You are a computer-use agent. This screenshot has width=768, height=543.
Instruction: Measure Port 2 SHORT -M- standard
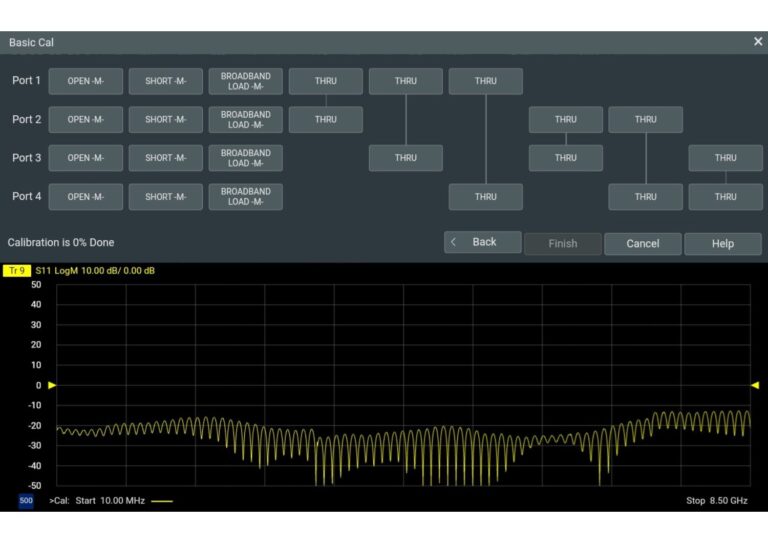[166, 119]
